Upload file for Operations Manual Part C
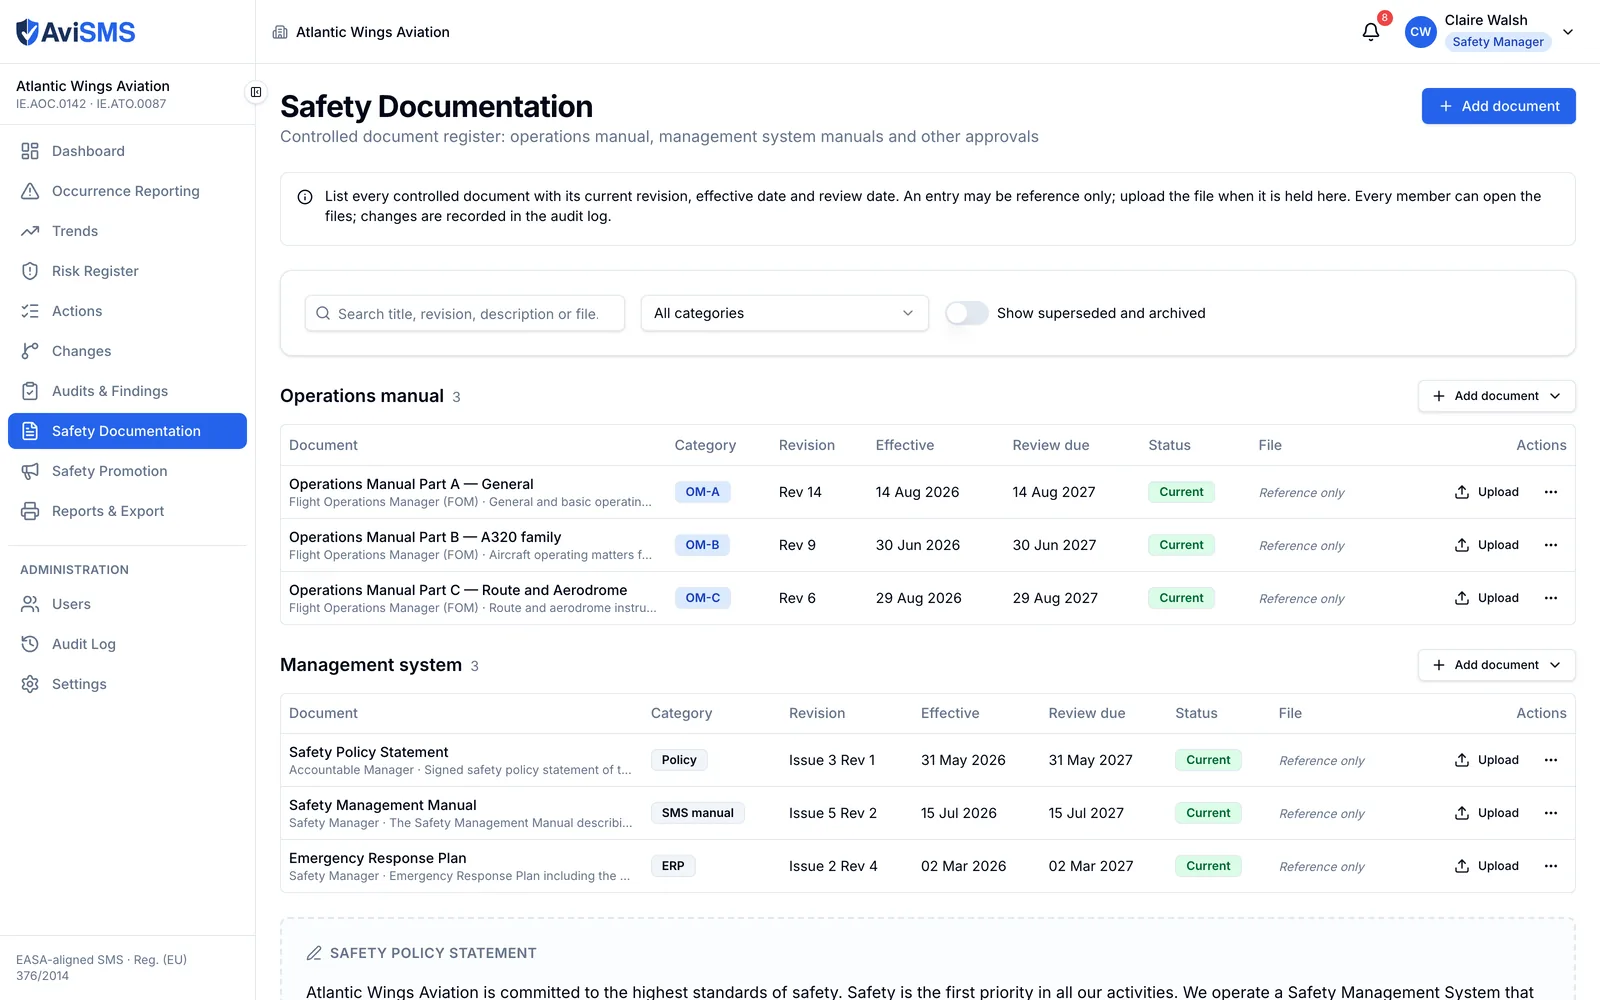The height and width of the screenshot is (1000, 1600). pyautogui.click(x=1486, y=598)
